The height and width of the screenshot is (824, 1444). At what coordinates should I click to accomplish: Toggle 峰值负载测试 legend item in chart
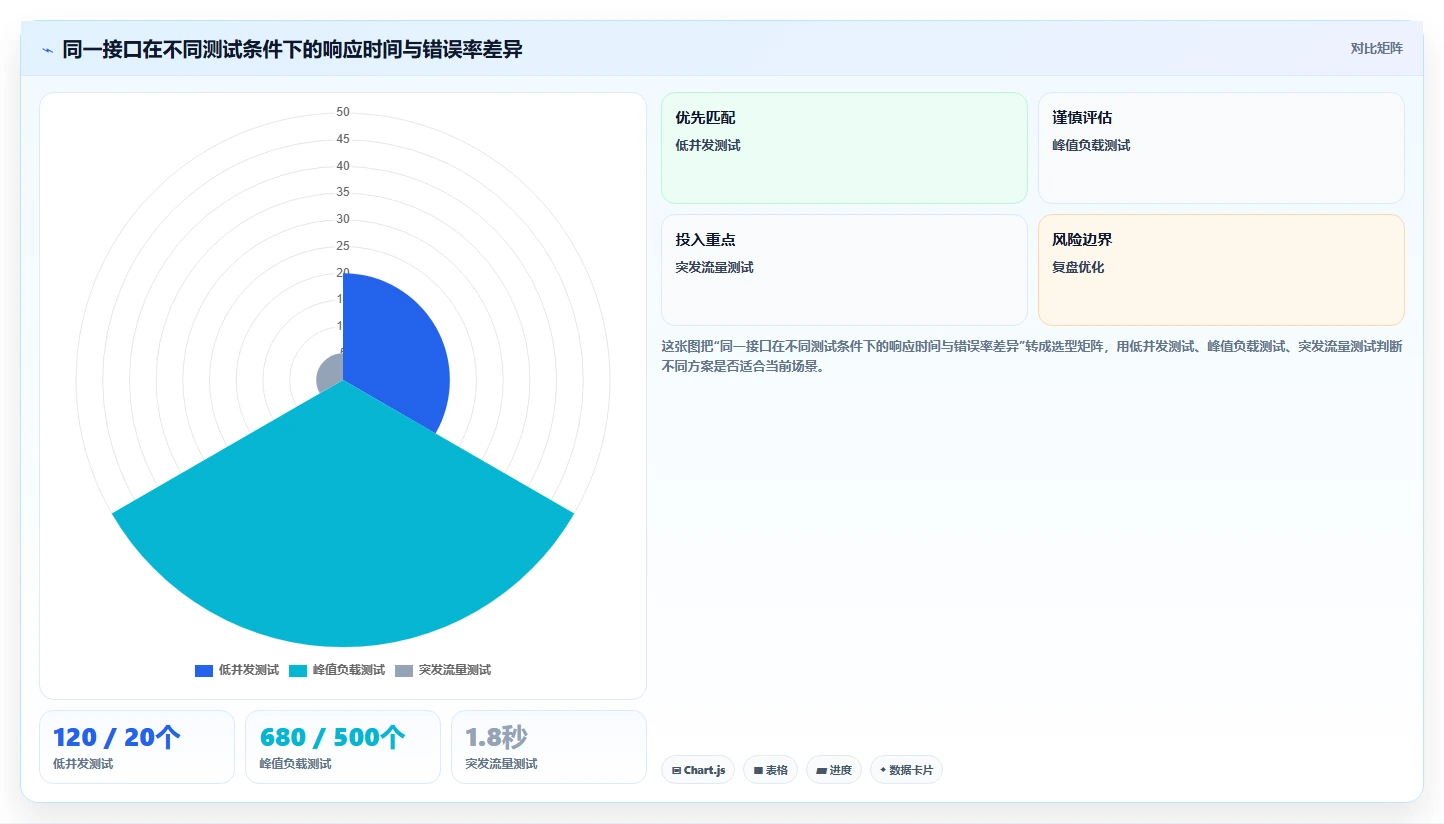click(337, 670)
